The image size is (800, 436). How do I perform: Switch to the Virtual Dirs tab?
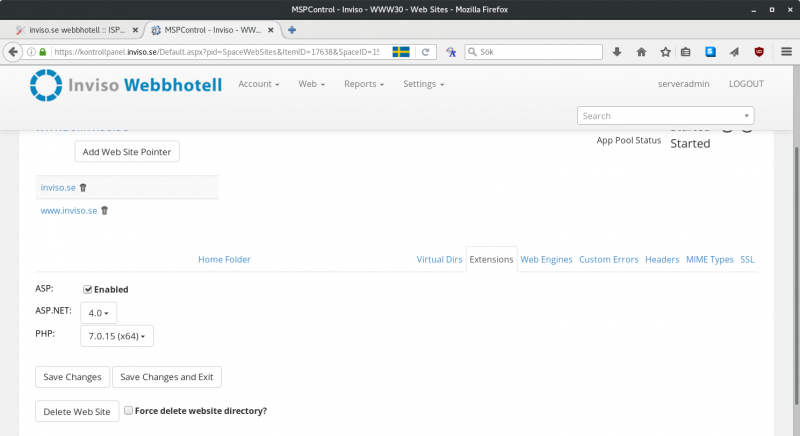click(439, 260)
